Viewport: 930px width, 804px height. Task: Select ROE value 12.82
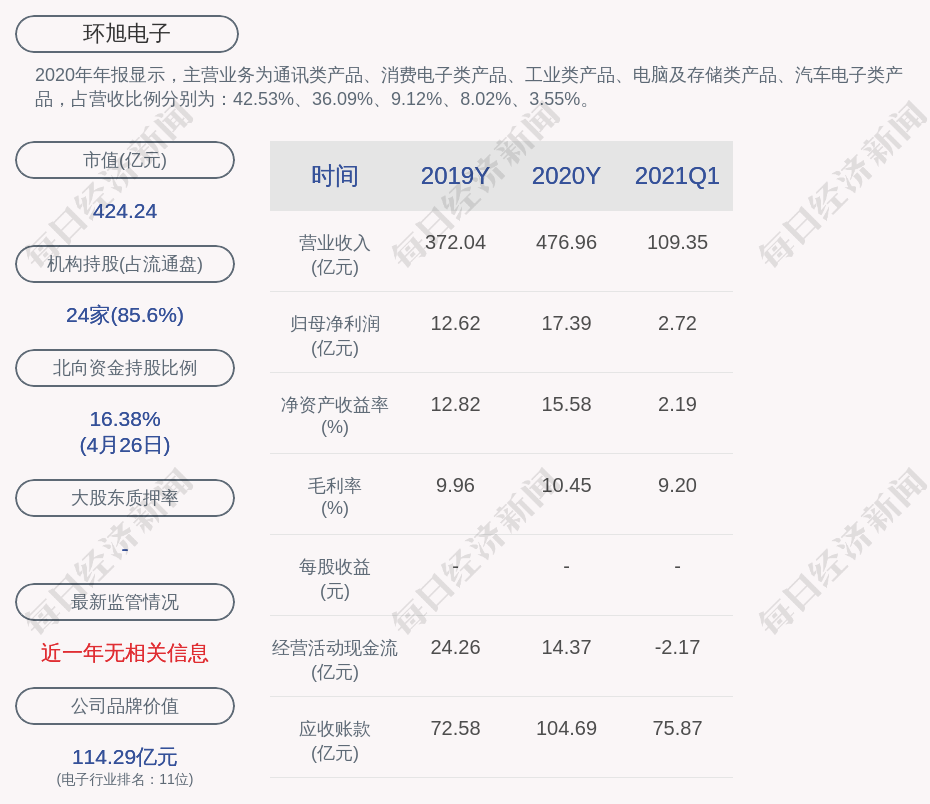(455, 404)
